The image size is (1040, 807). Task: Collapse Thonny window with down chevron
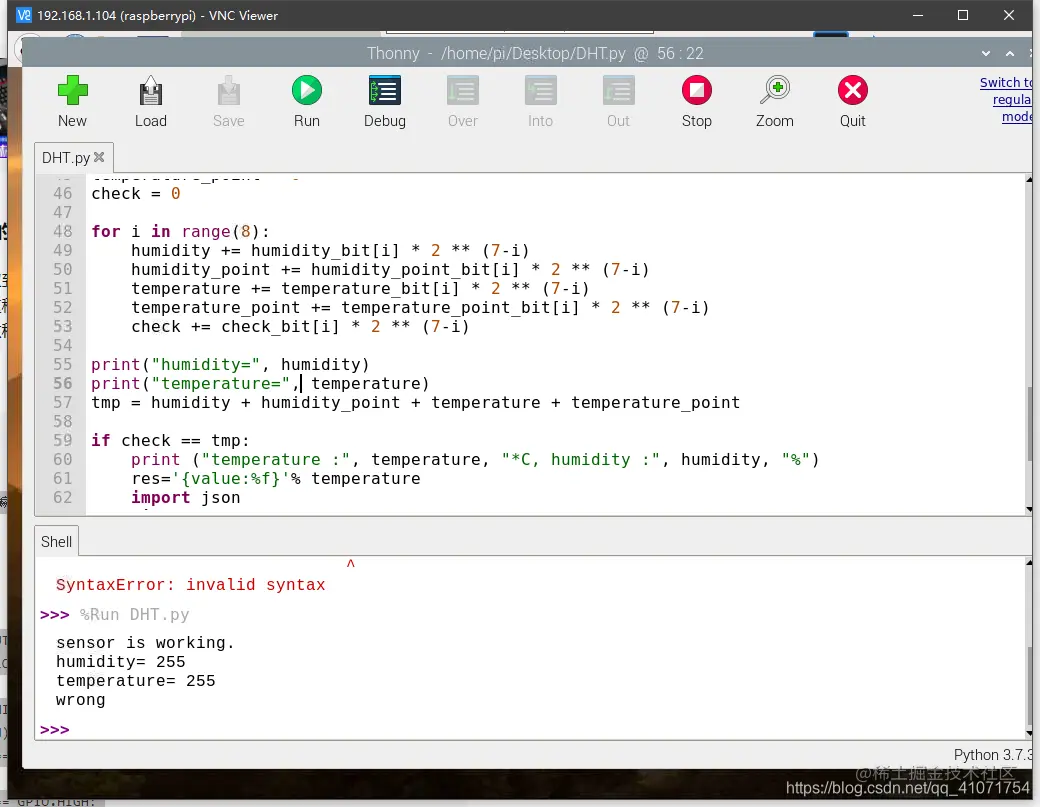[986, 54]
